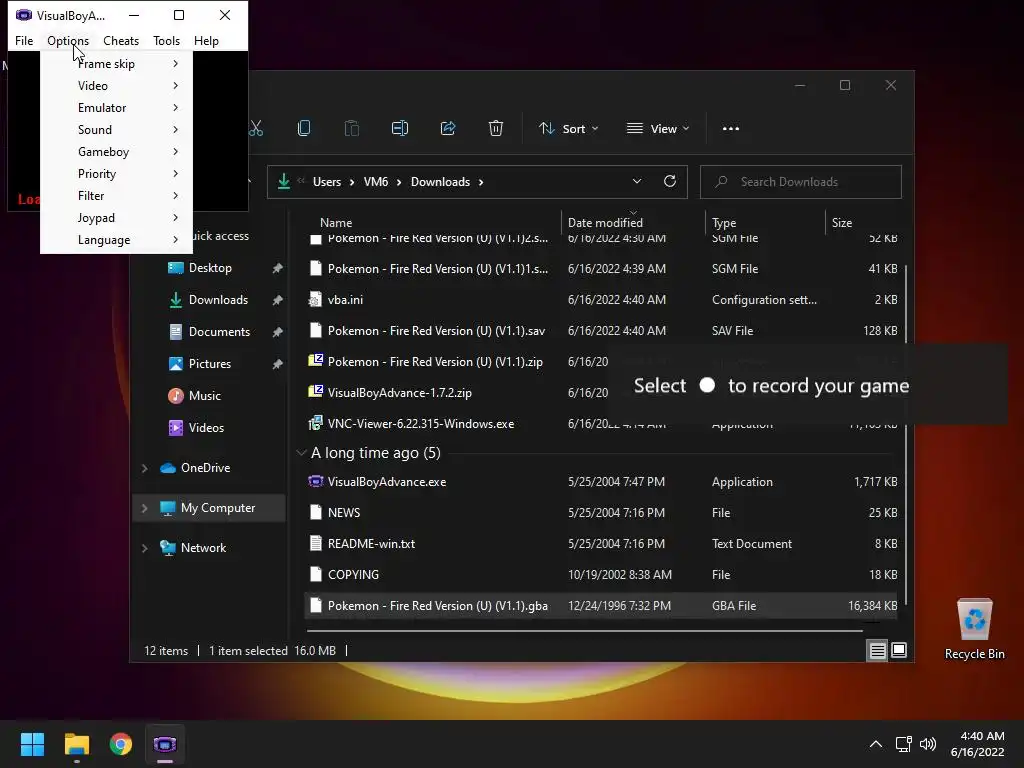1024x768 pixels.
Task: Select the Music folder in the sidebar
Action: pyautogui.click(x=204, y=396)
